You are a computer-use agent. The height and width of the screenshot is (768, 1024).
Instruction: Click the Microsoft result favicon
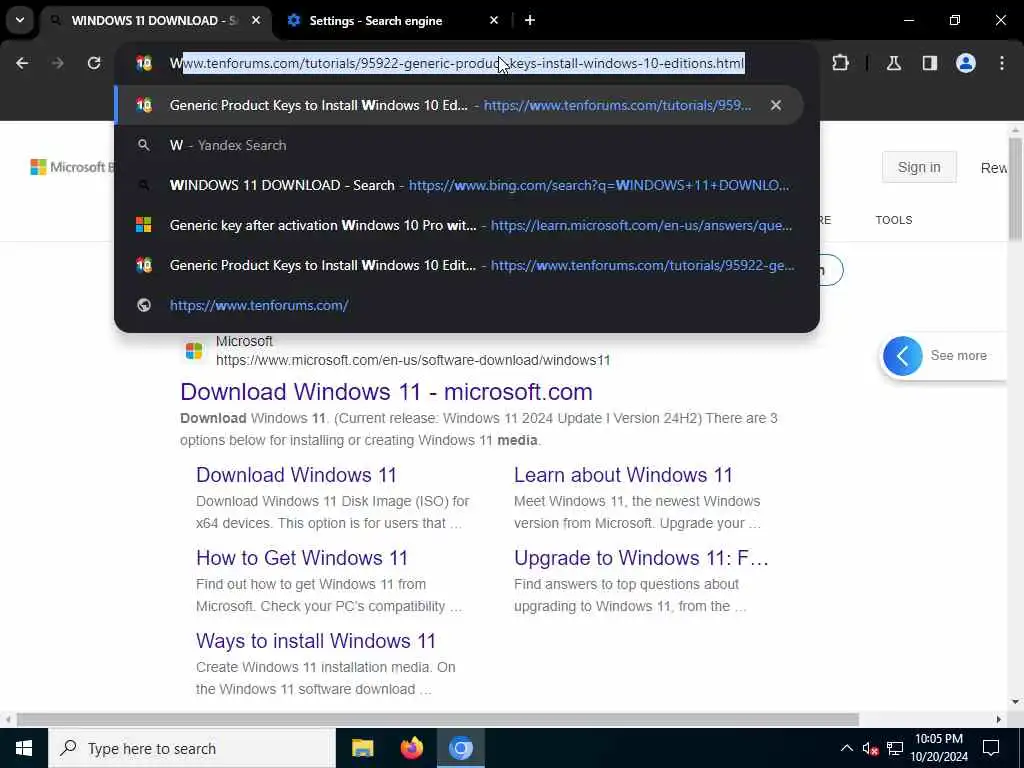tap(194, 351)
